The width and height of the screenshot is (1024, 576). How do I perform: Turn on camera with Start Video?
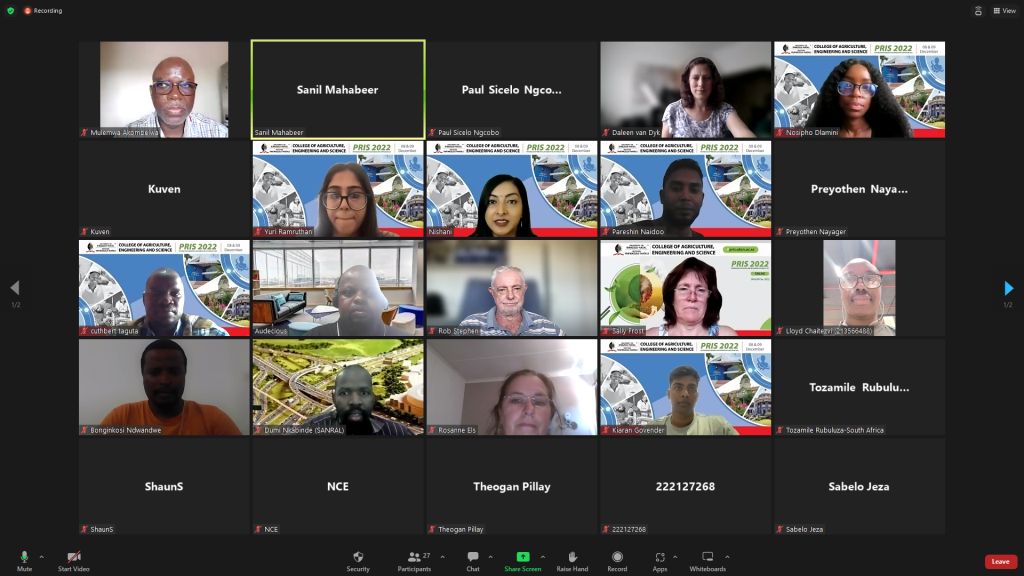tap(73, 560)
